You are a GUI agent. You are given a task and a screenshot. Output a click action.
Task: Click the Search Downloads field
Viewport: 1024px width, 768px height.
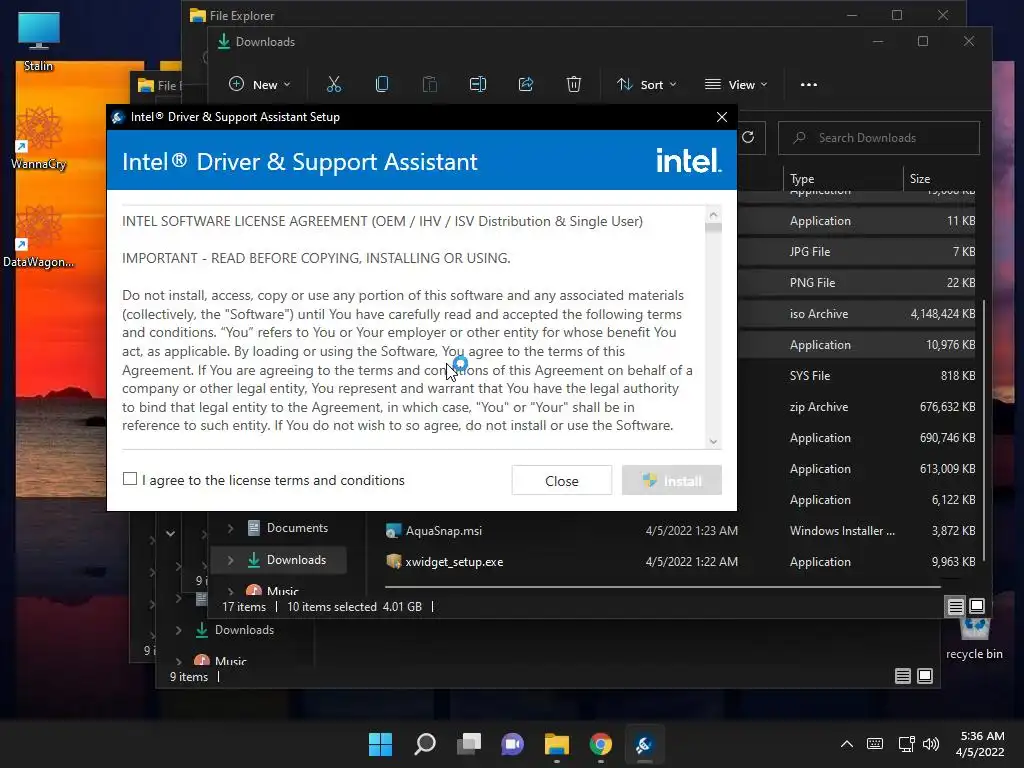[x=878, y=138]
